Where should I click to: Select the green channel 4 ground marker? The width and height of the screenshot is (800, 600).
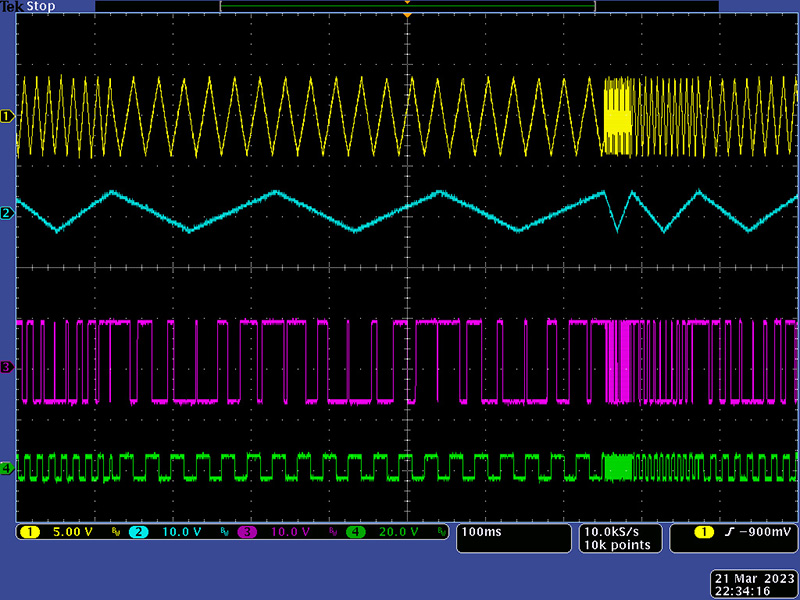point(7,467)
